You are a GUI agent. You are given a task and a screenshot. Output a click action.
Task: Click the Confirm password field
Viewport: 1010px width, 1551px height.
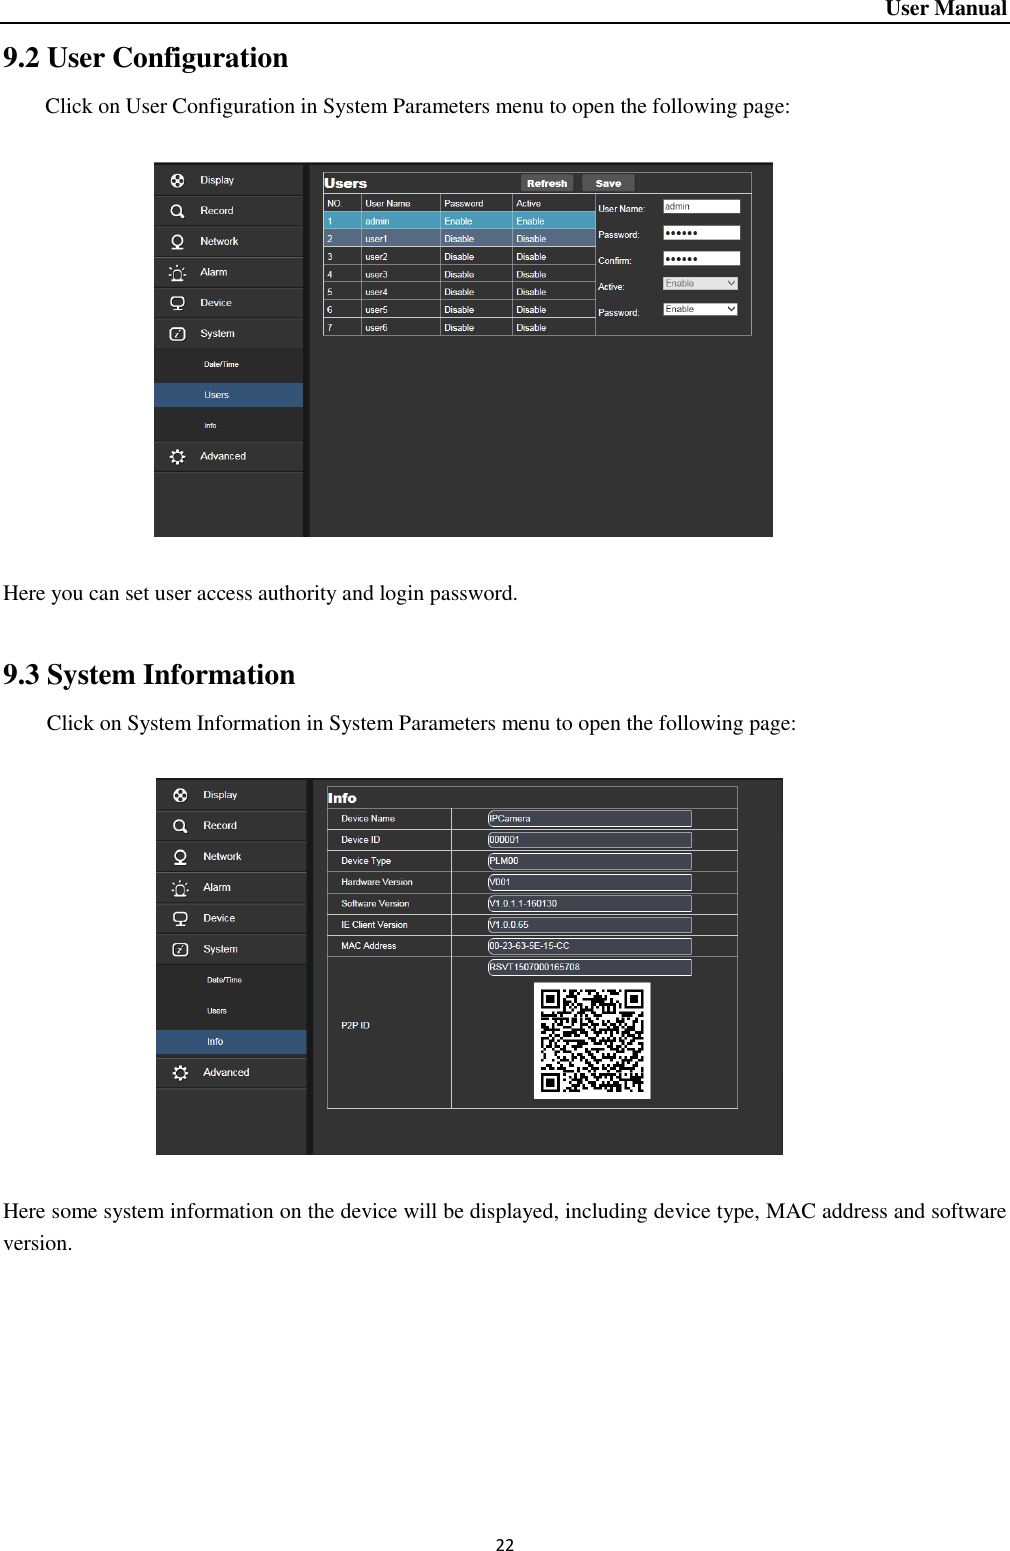click(x=702, y=259)
